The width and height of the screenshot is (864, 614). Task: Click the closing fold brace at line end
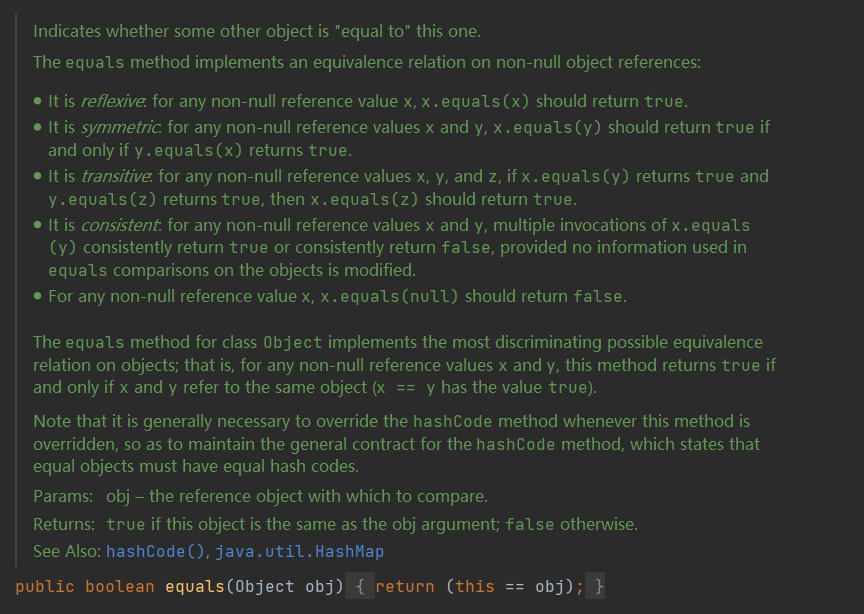(x=598, y=586)
